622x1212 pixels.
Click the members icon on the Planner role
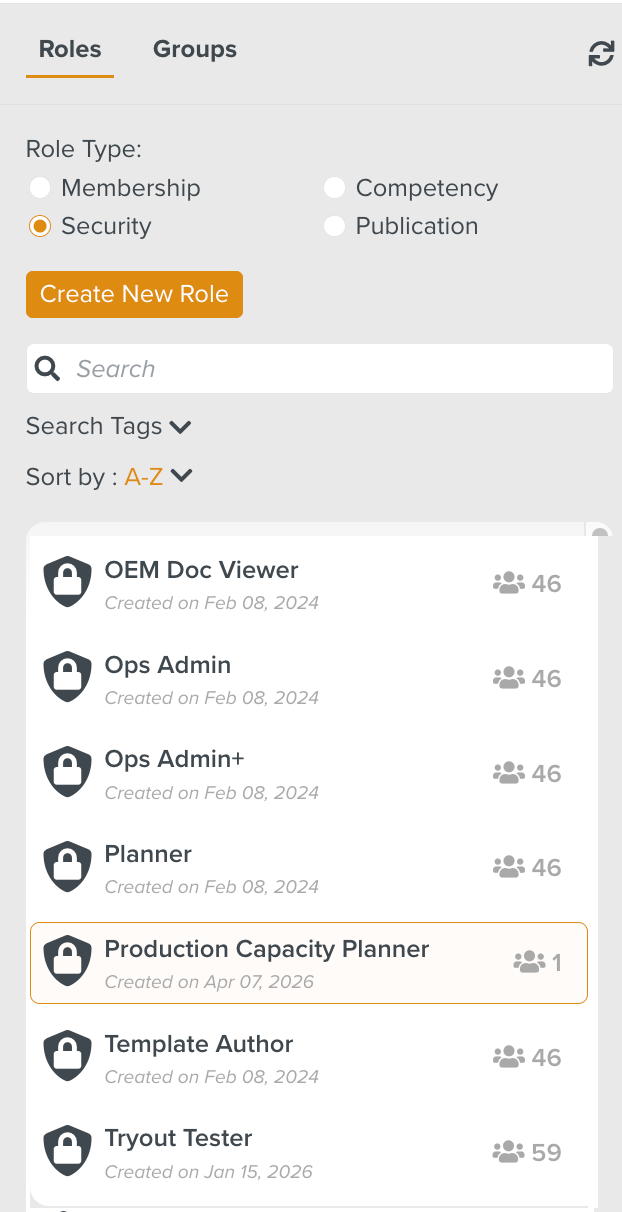click(x=509, y=867)
